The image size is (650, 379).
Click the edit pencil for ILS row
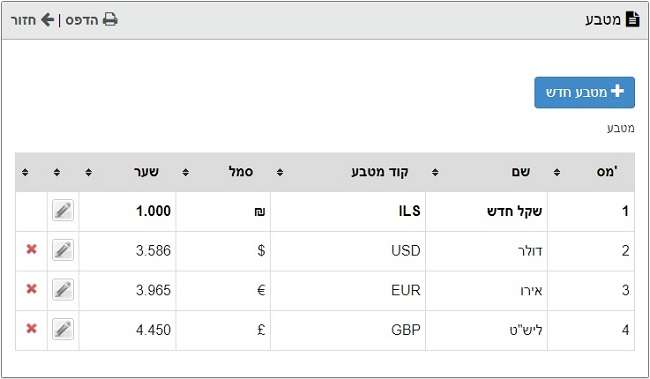tap(63, 210)
